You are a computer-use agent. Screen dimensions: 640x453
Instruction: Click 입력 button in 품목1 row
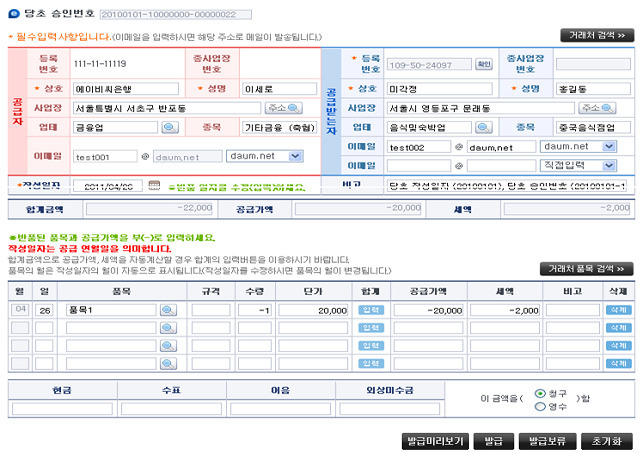coord(371,310)
